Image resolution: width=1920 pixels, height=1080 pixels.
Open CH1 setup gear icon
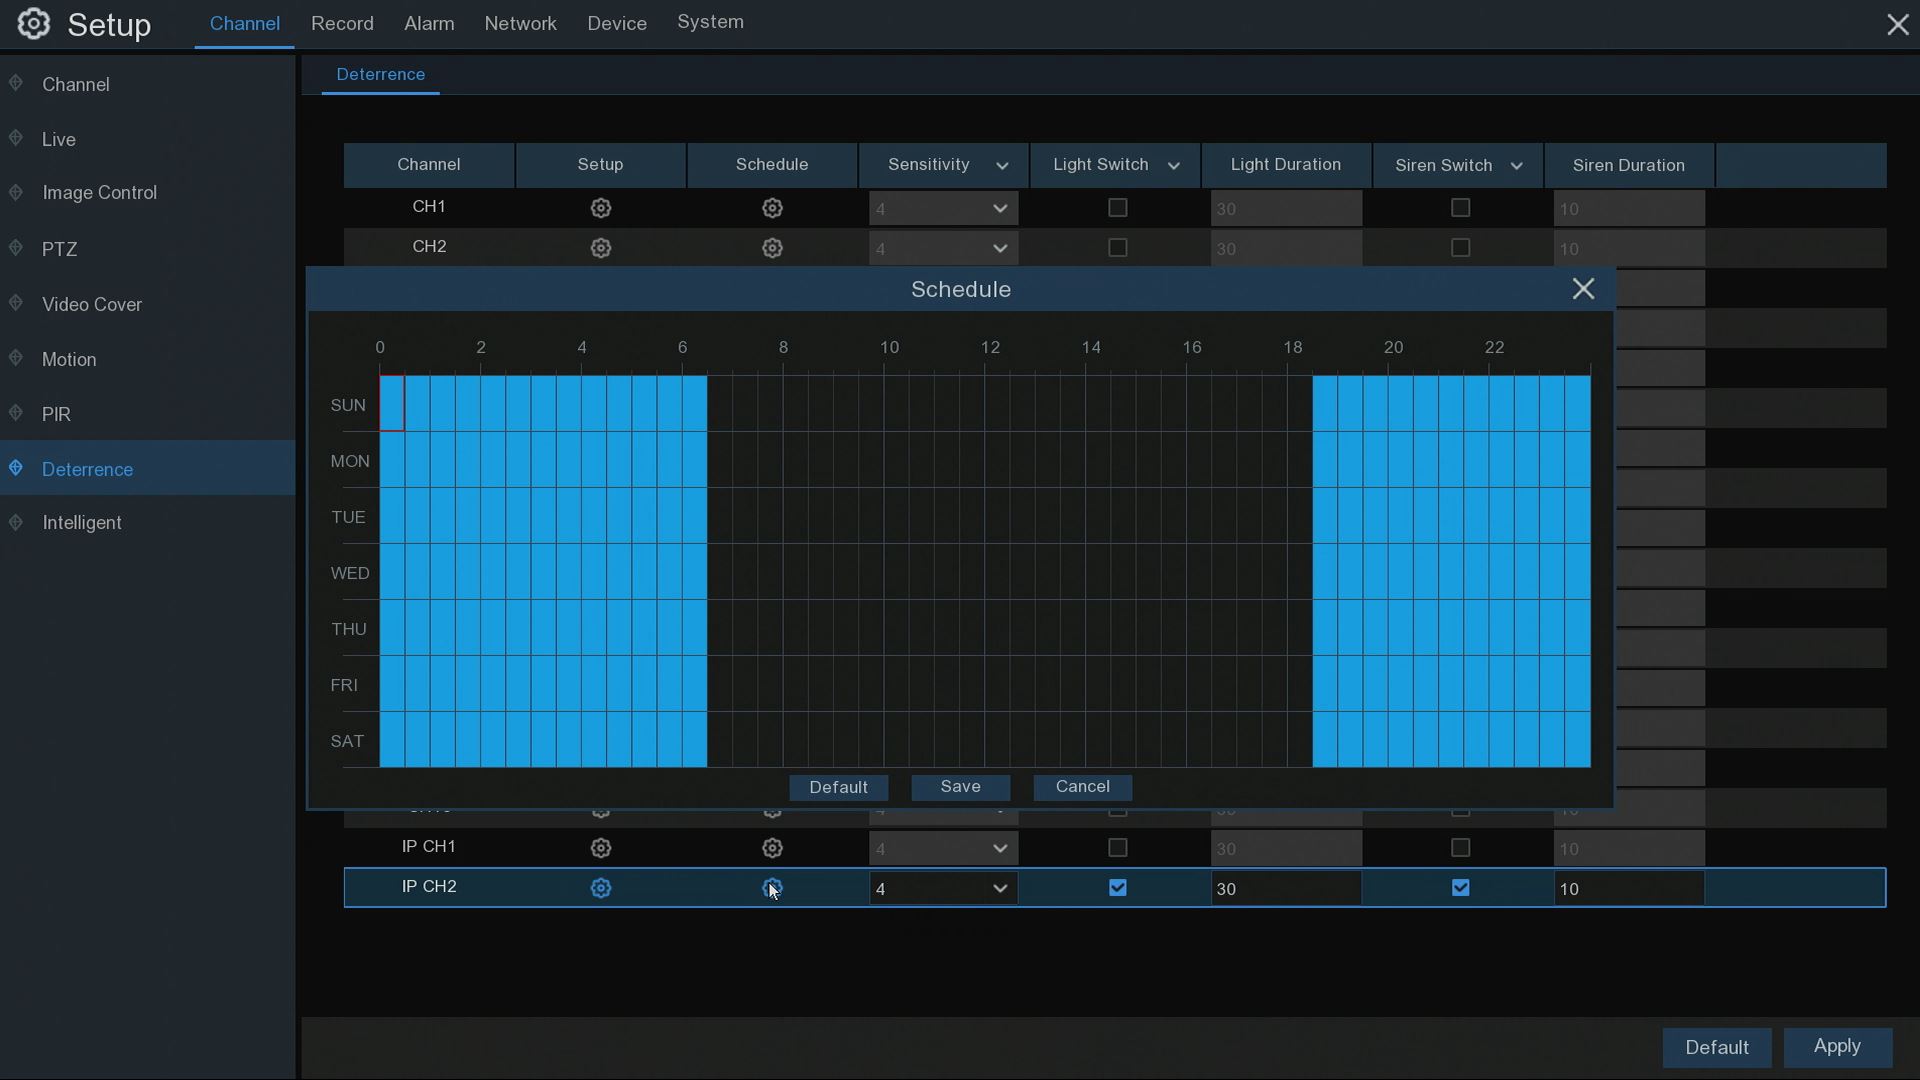pos(600,208)
